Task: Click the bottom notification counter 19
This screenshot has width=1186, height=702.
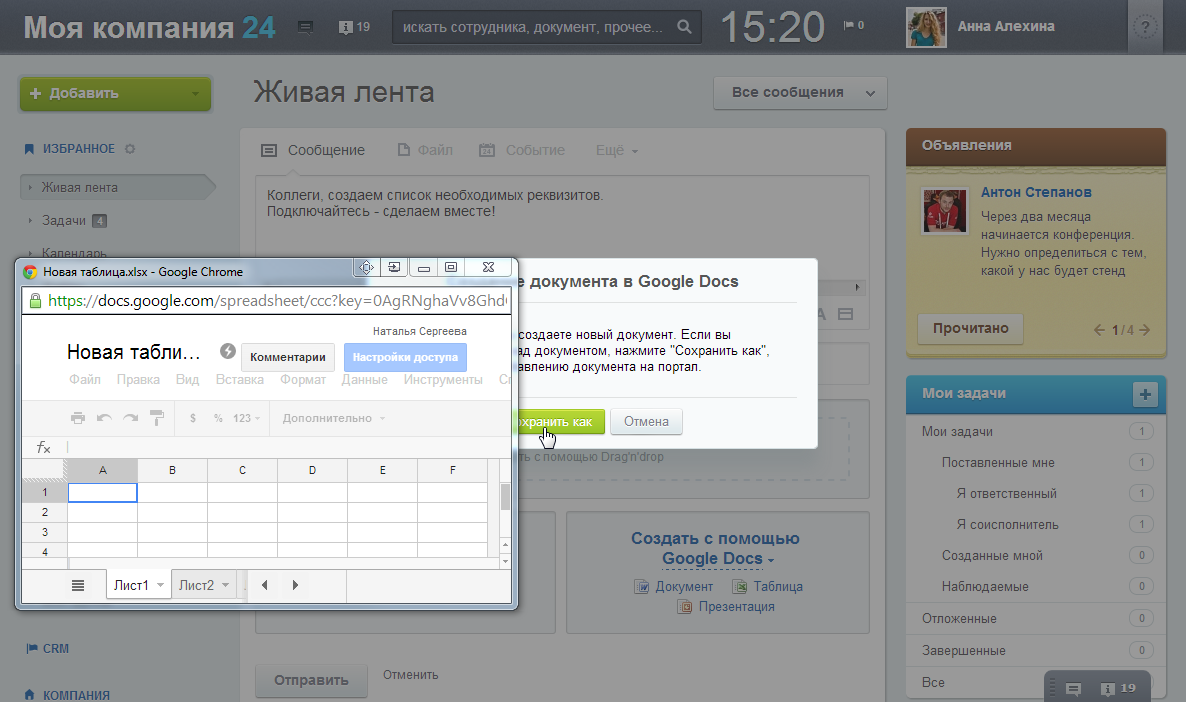Action: click(x=1118, y=688)
